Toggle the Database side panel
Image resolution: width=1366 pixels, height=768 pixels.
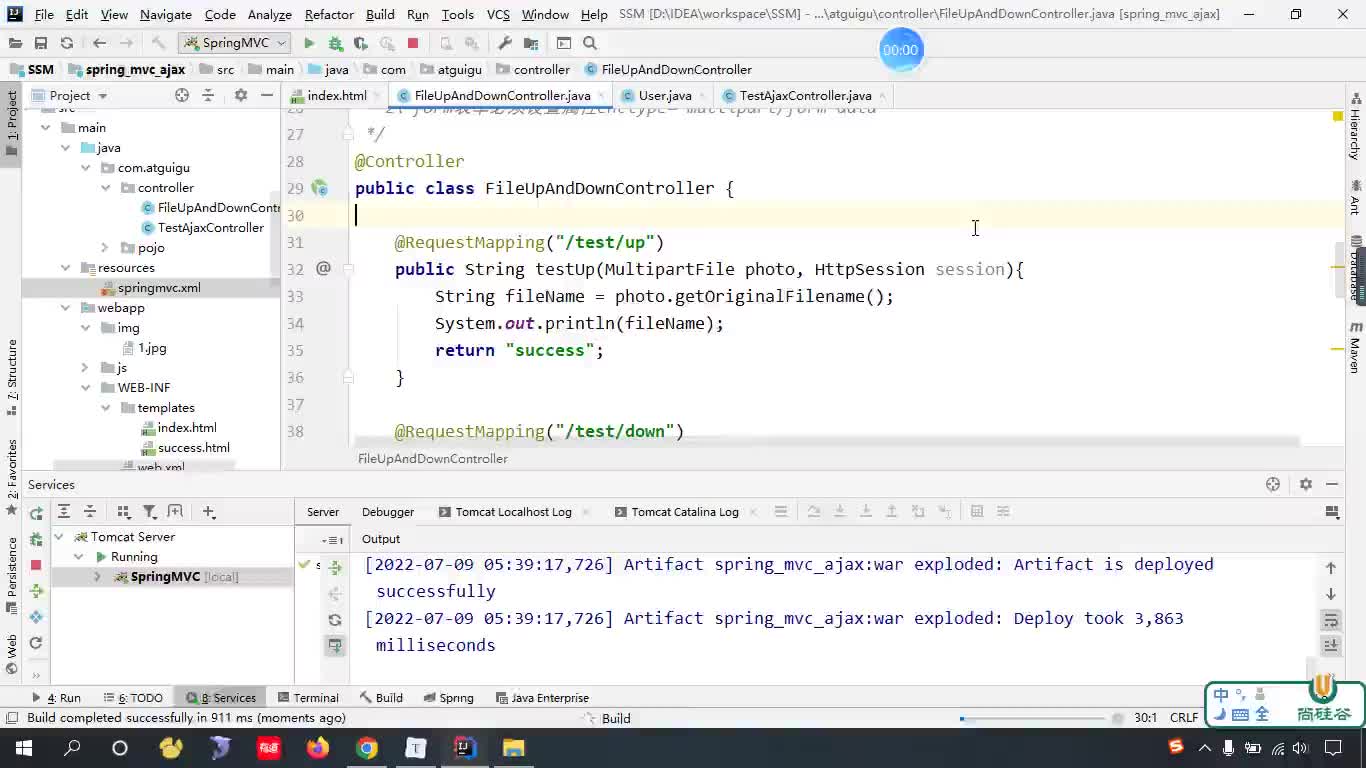tap(1356, 268)
